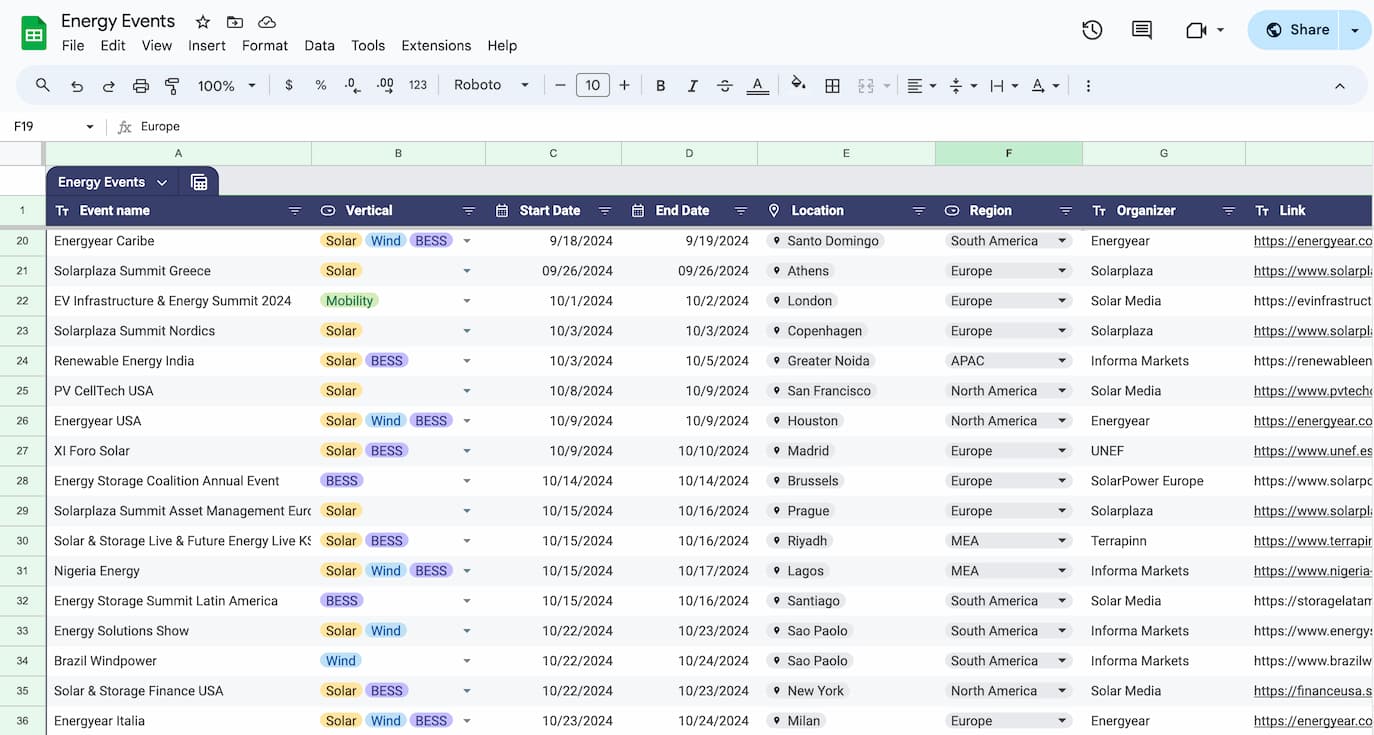Open Region dropdown for Energyear Caribe row
1374x735 pixels.
[x=1062, y=241]
